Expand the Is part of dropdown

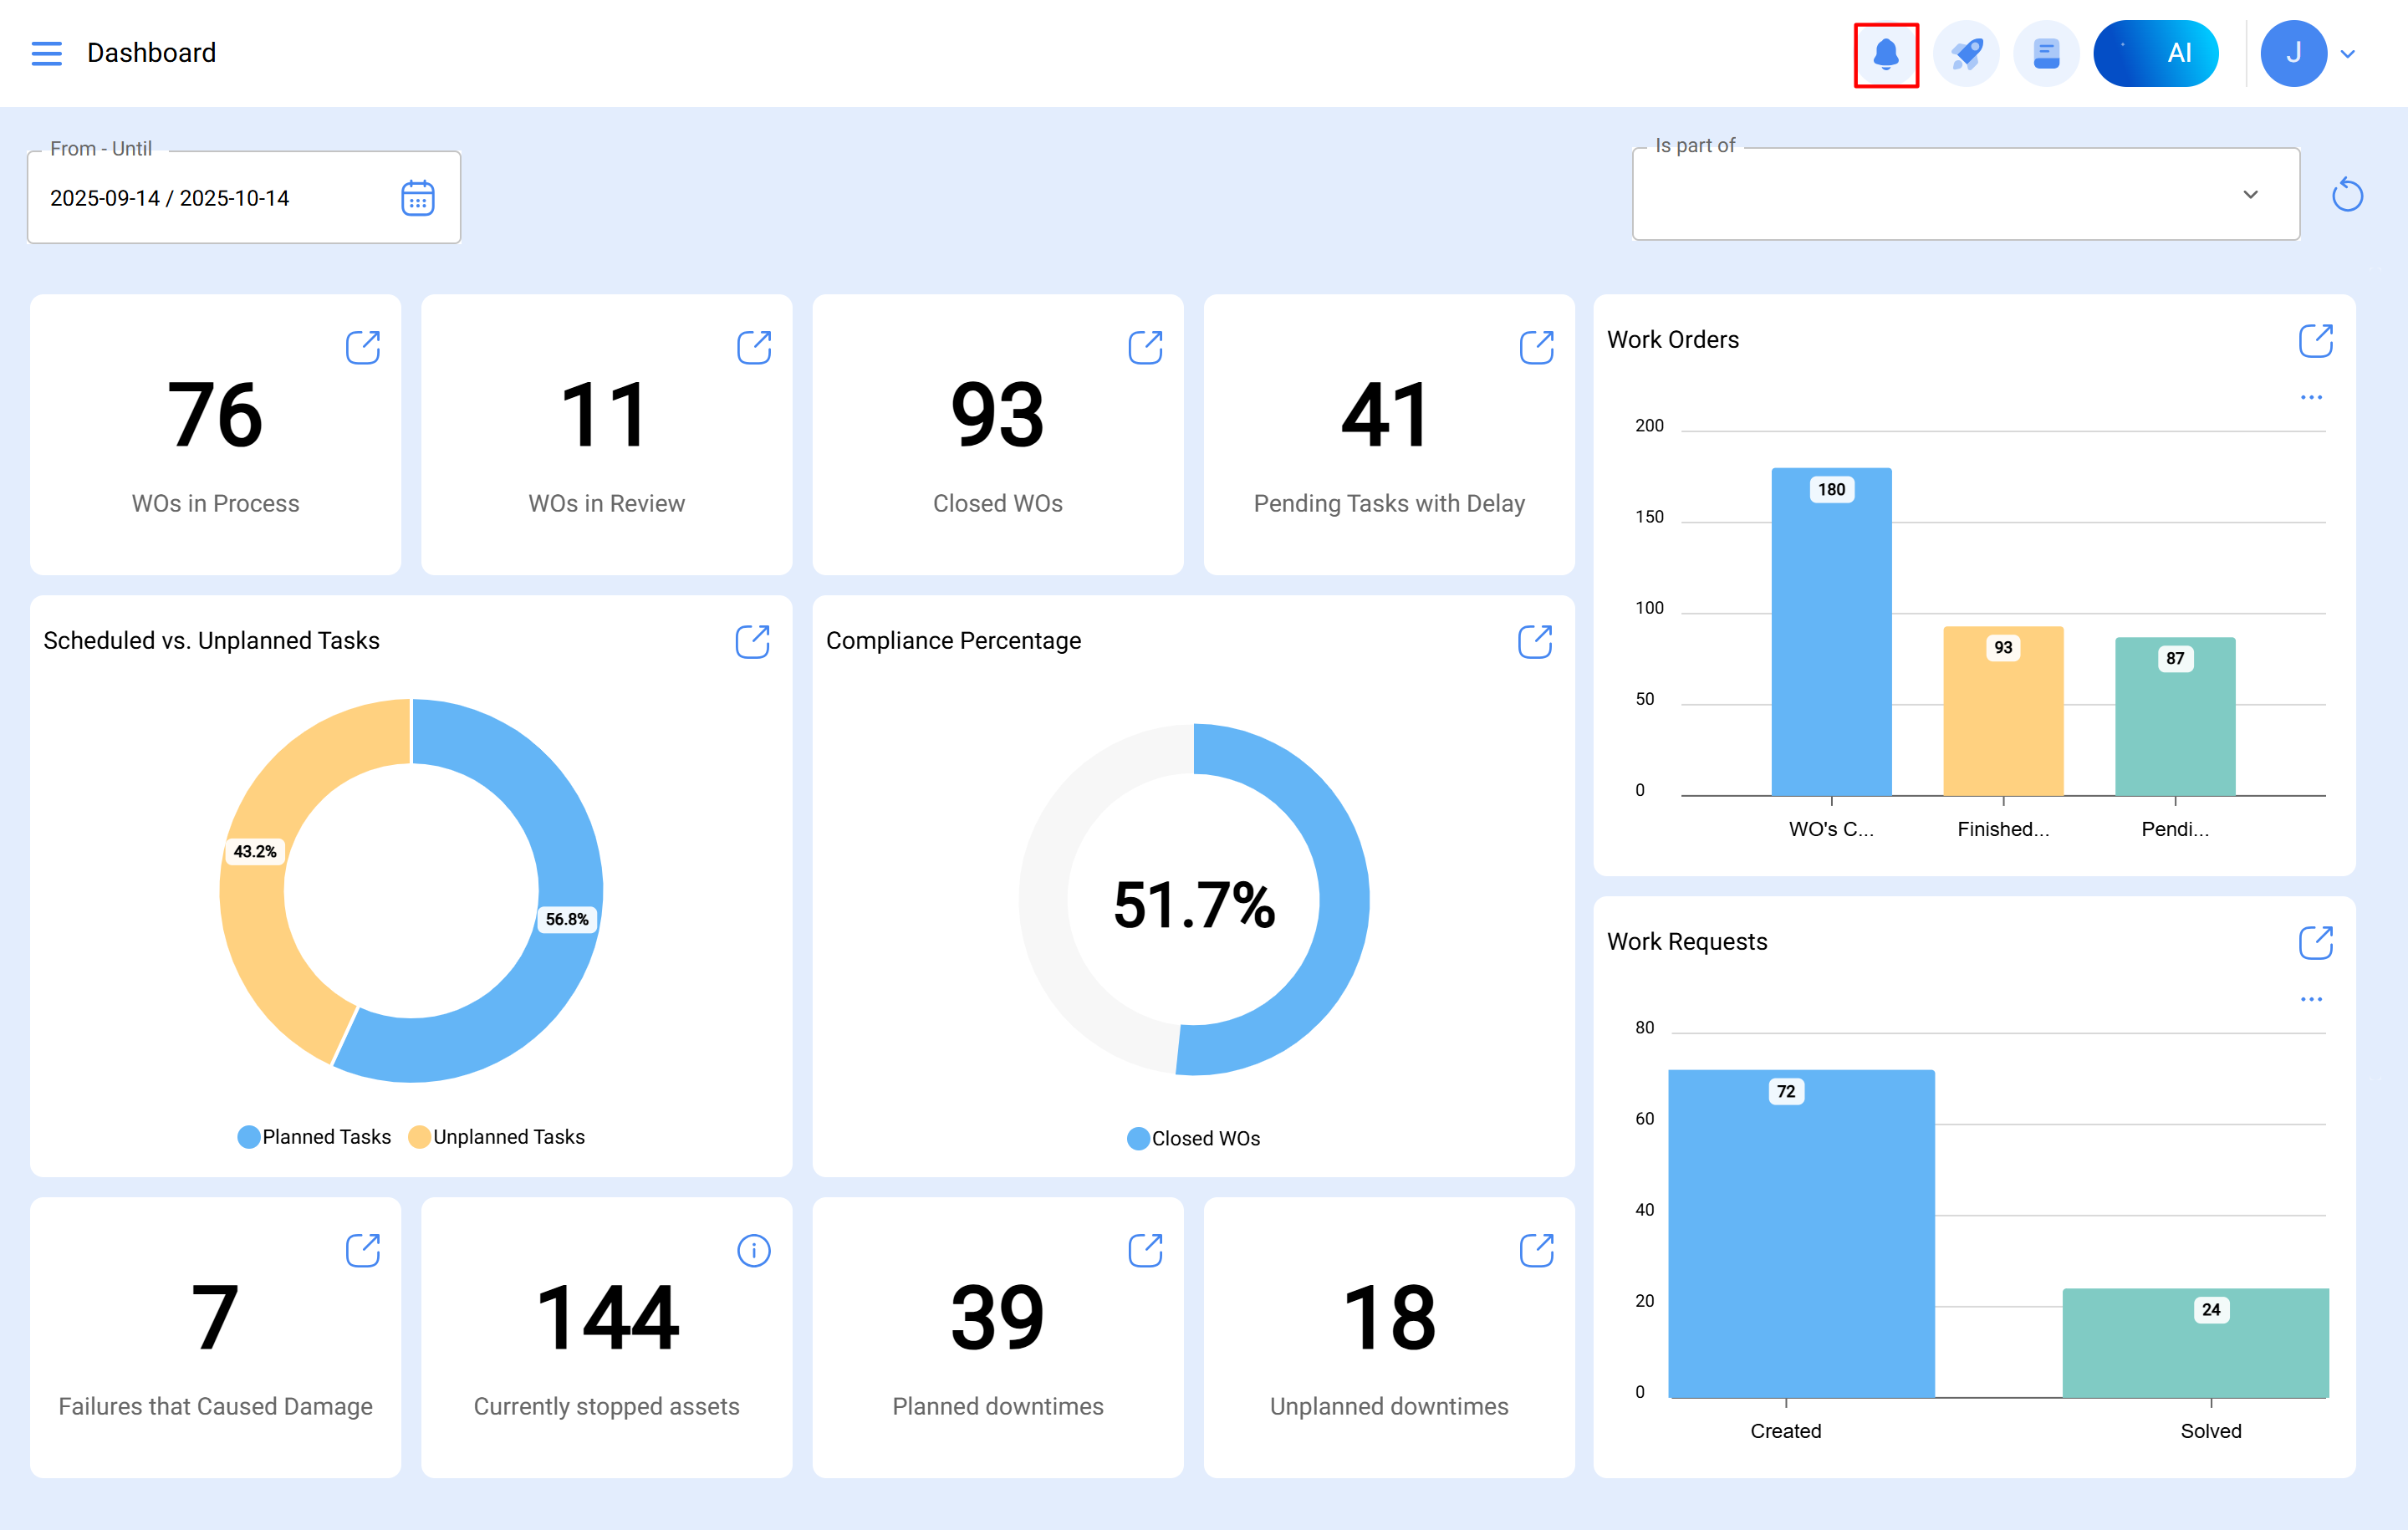pyautogui.click(x=2251, y=194)
